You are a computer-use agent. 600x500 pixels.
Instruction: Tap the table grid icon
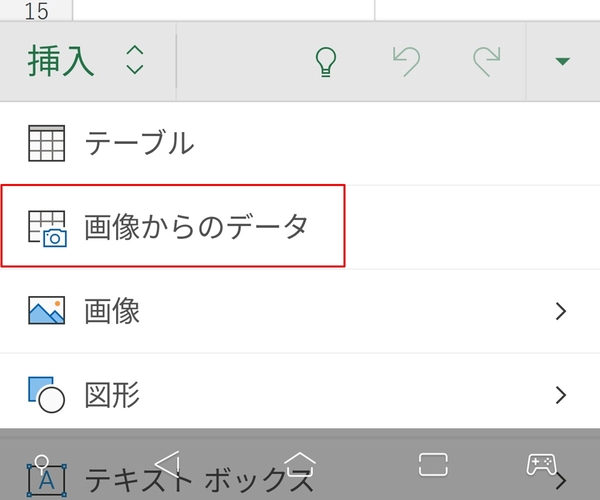pos(46,143)
